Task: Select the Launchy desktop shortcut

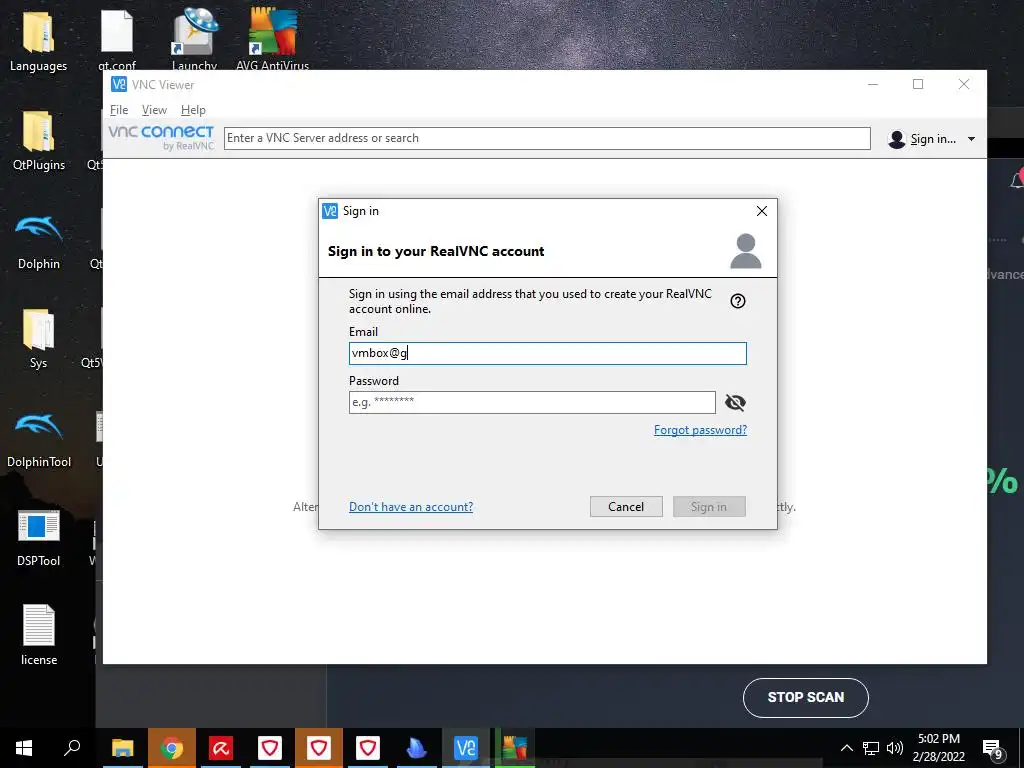Action: (x=194, y=40)
